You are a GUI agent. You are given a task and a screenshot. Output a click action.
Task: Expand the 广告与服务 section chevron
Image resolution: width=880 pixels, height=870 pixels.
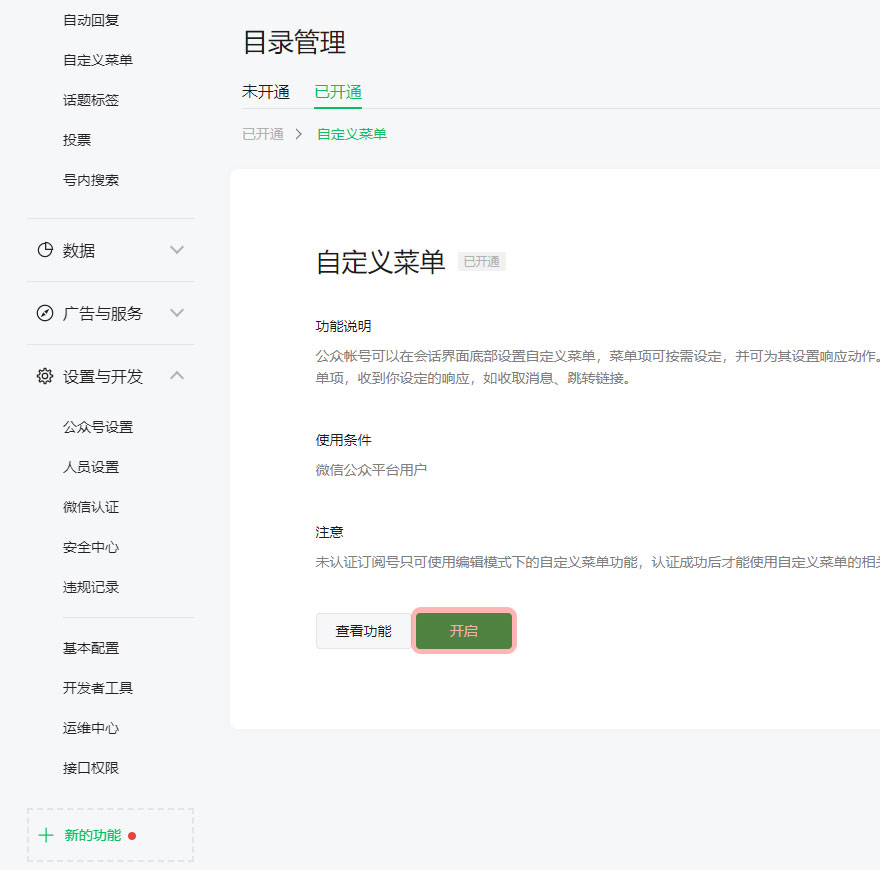coord(177,313)
